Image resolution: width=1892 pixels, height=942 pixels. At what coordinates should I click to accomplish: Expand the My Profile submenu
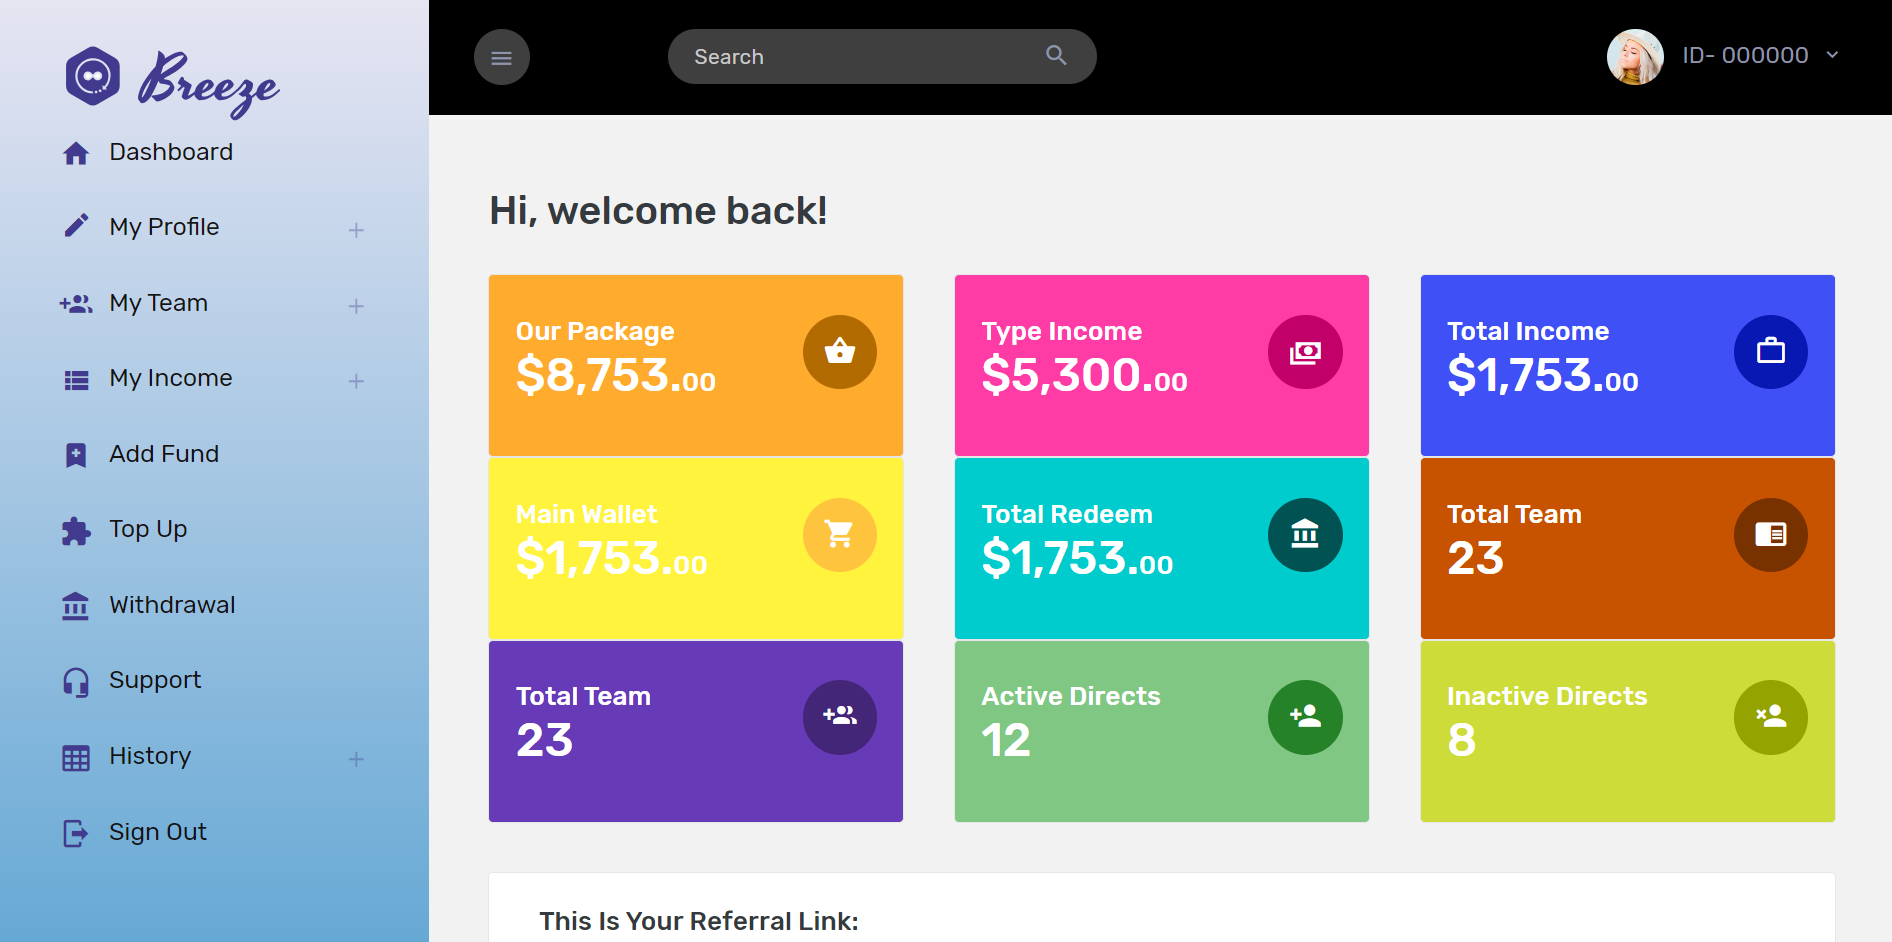tap(356, 230)
